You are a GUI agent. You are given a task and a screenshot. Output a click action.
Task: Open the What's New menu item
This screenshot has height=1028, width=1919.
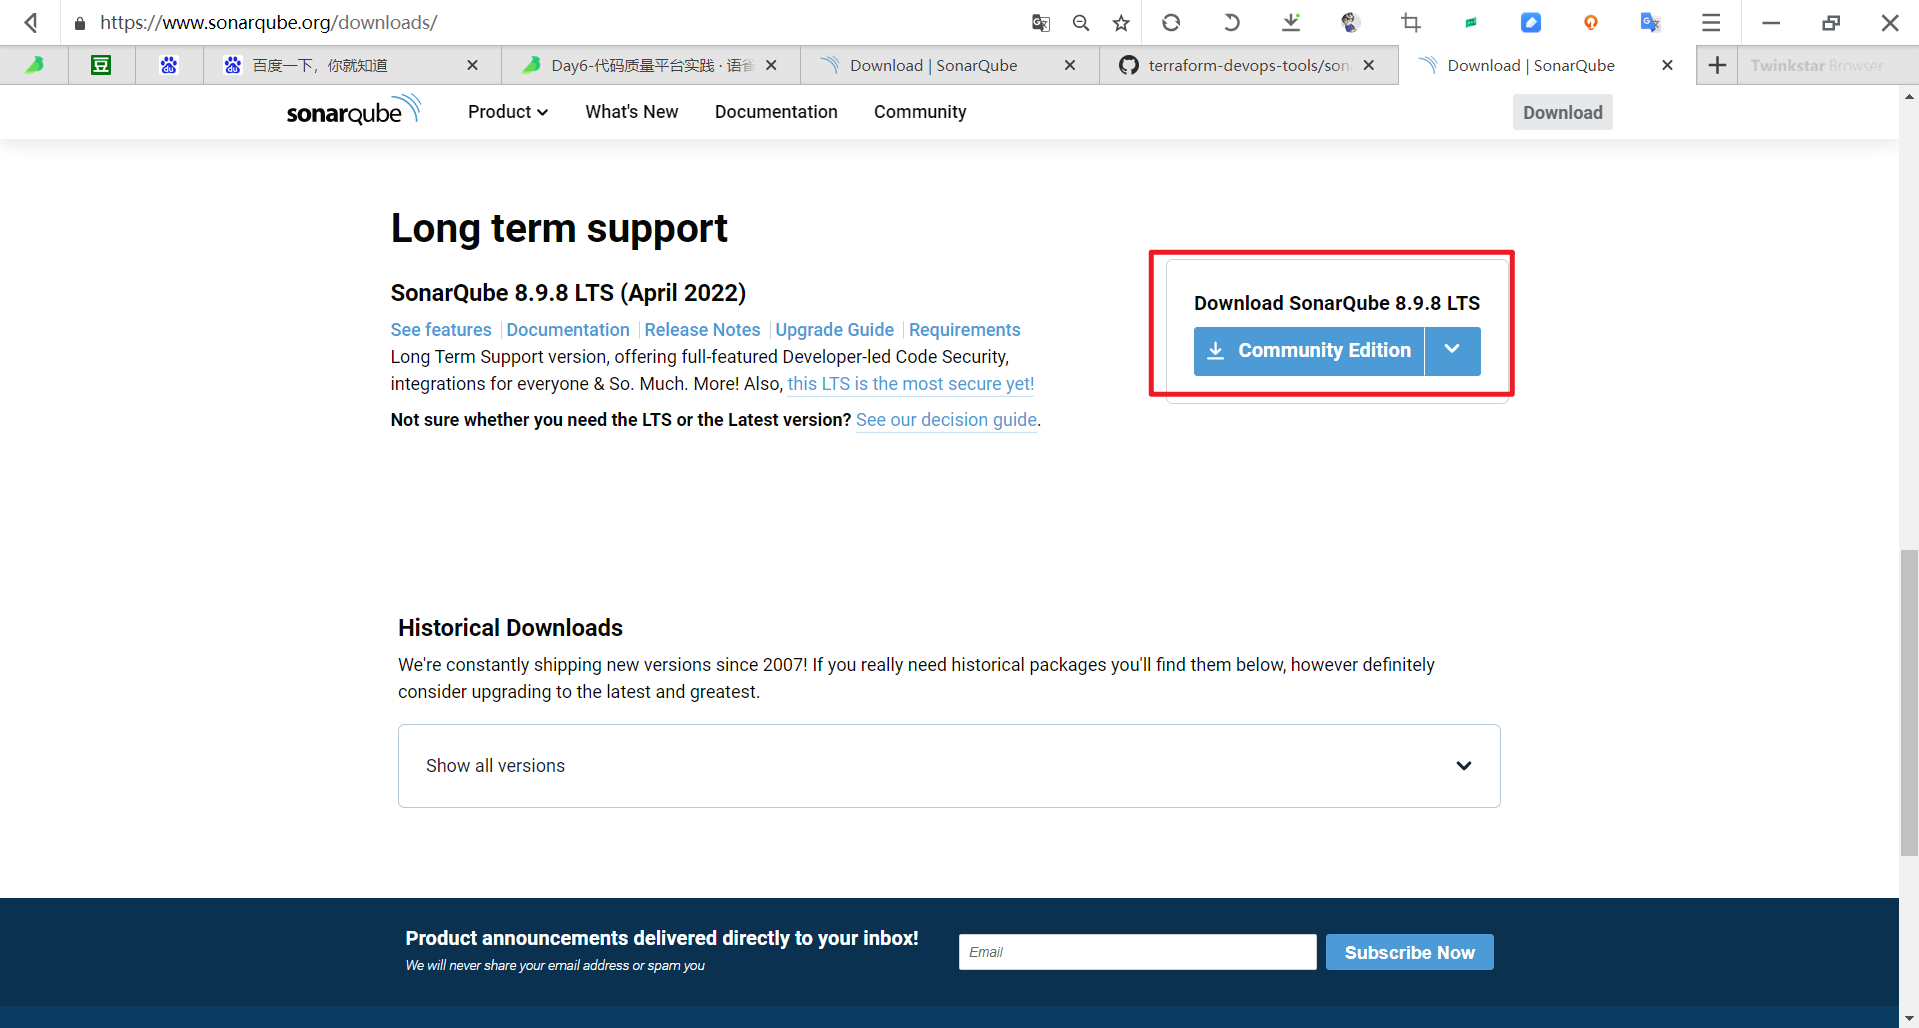tap(631, 112)
